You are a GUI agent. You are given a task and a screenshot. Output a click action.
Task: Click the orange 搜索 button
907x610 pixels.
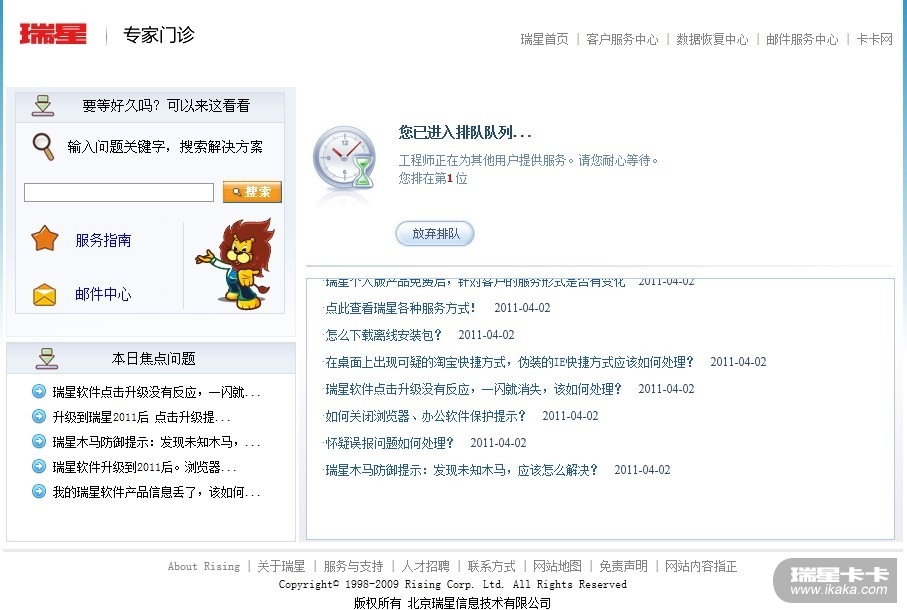pos(252,192)
